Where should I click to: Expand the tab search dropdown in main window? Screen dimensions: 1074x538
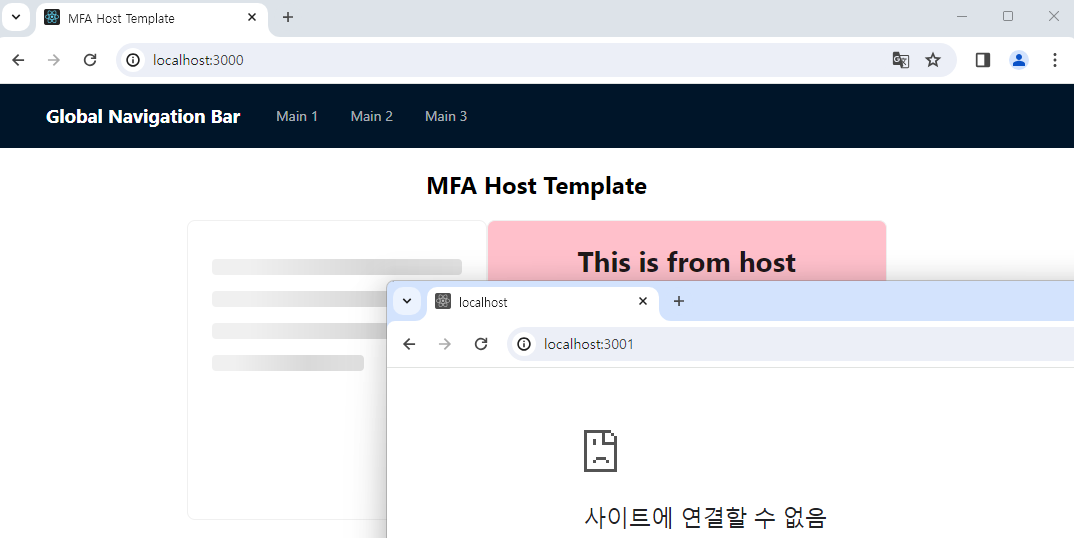(x=16, y=17)
